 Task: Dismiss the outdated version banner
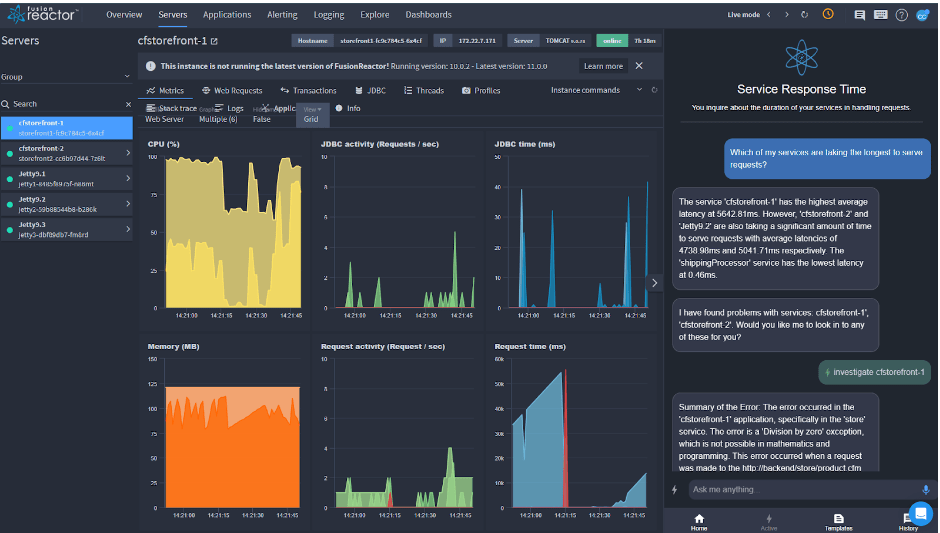[x=639, y=66]
